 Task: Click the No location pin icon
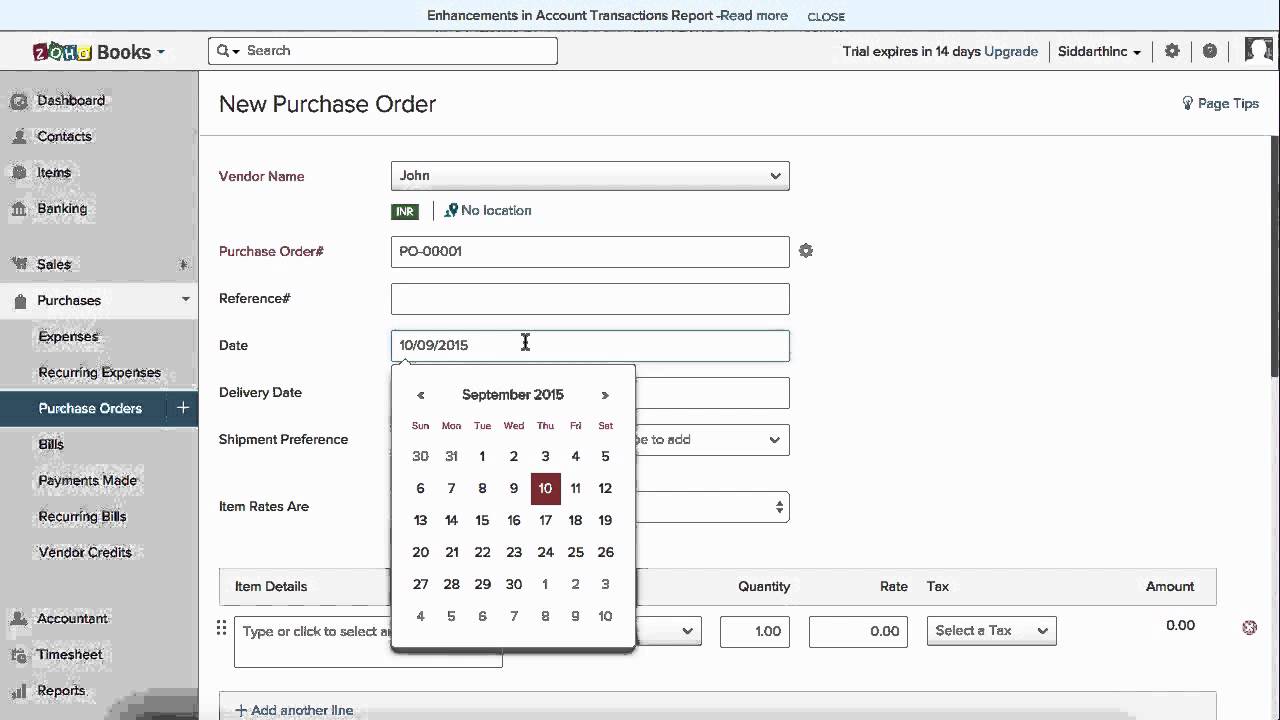(451, 210)
